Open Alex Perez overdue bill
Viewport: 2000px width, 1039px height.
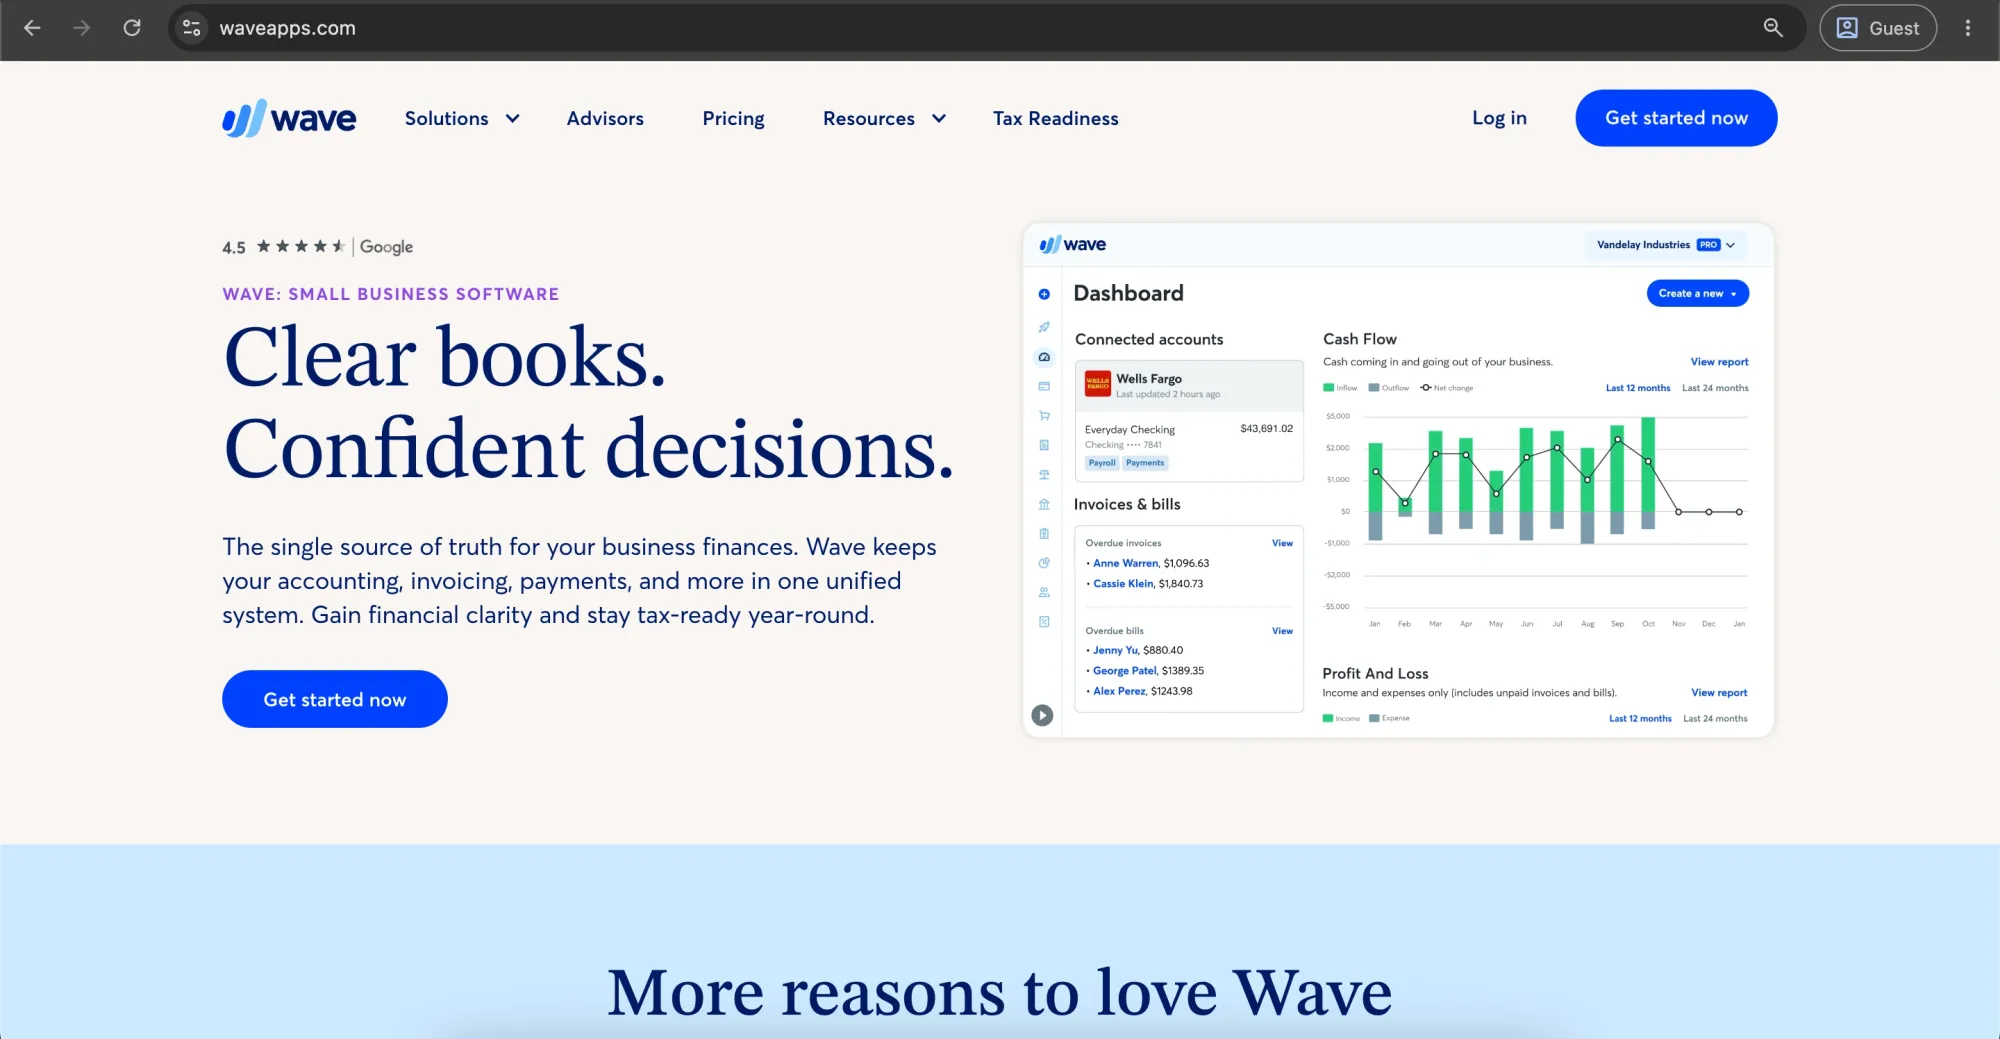click(x=1119, y=691)
